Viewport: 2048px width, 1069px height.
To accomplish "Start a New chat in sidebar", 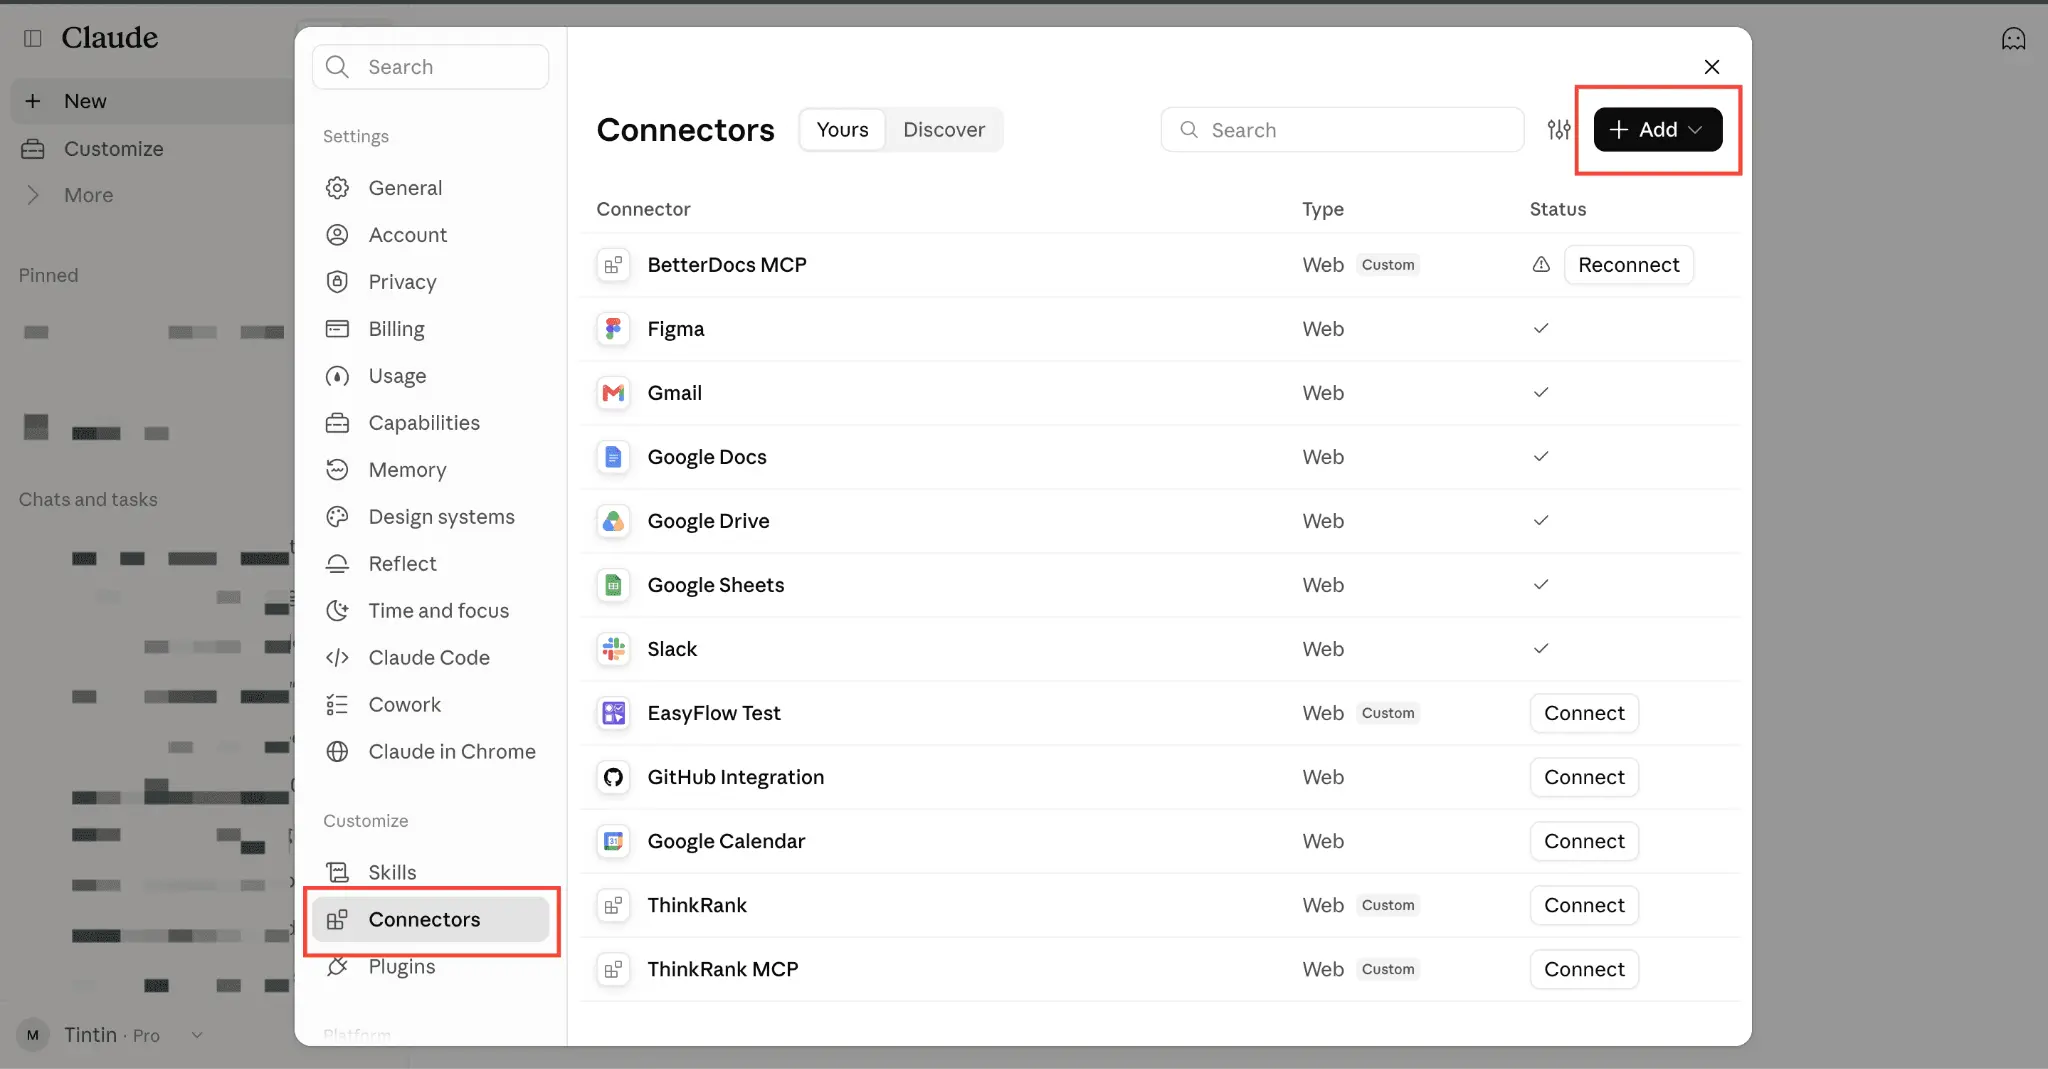I will click(x=152, y=101).
